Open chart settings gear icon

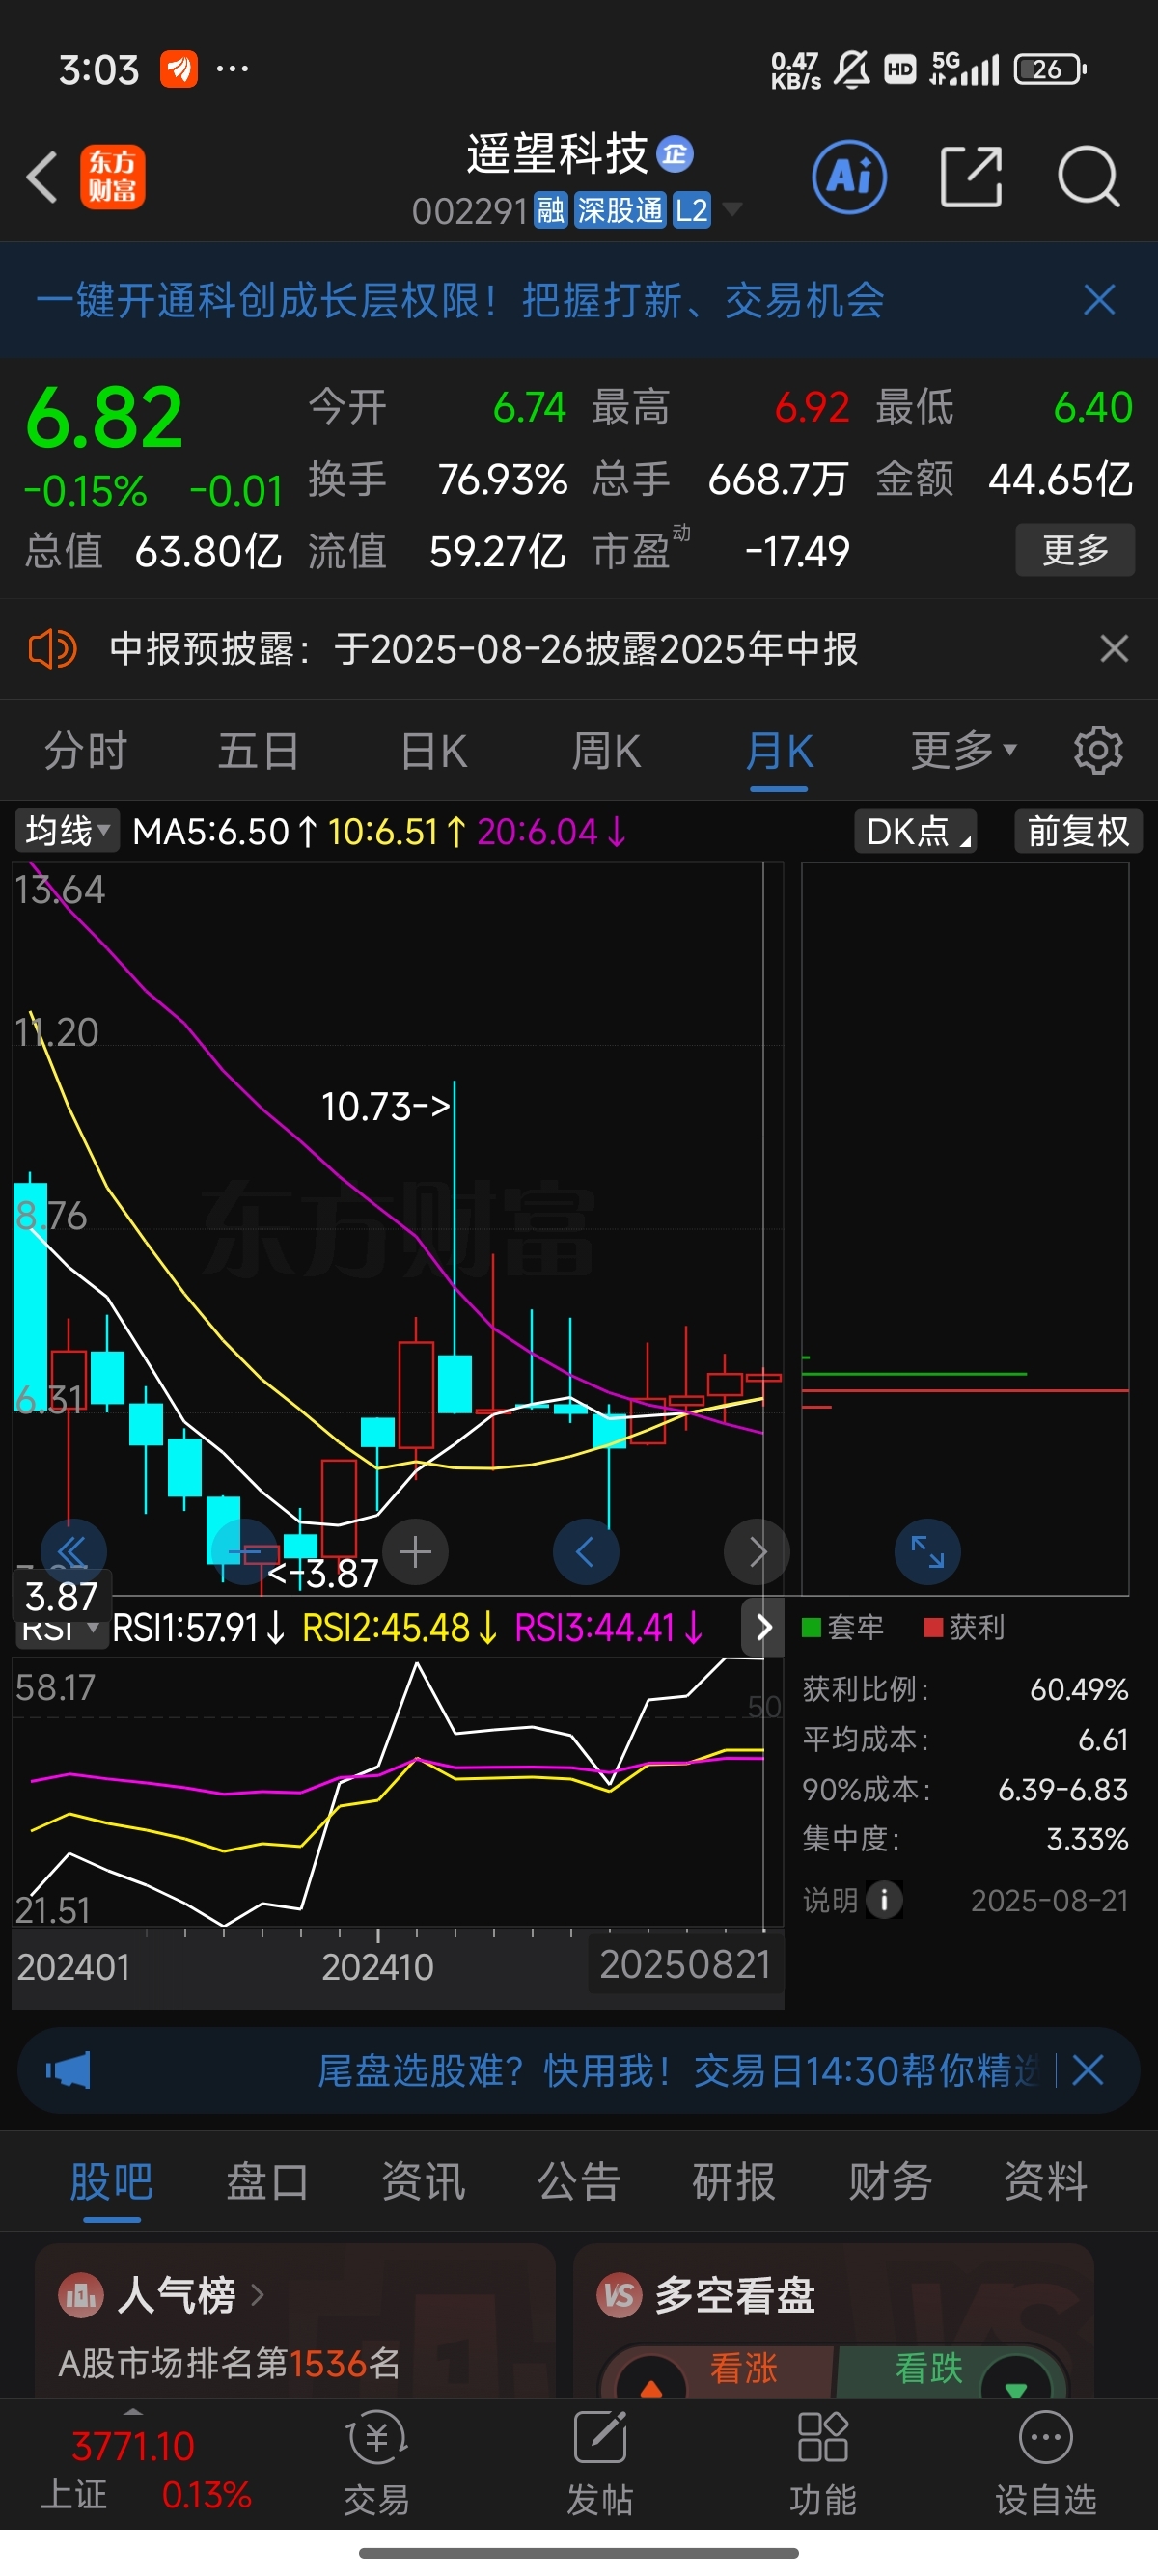[1098, 751]
